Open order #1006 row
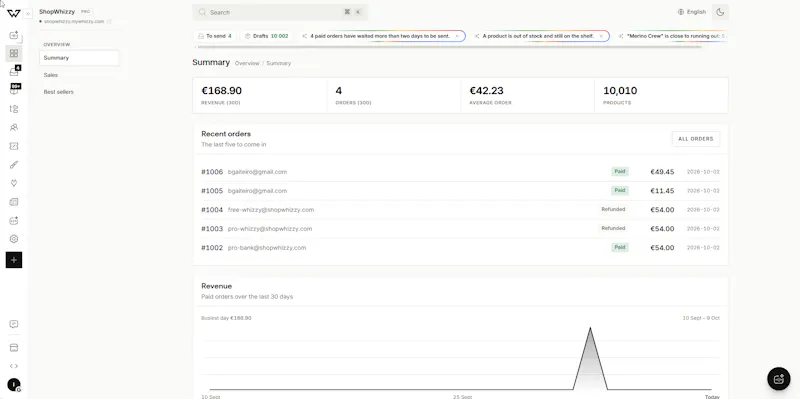Screen dimensions: 800x399 click(460, 172)
